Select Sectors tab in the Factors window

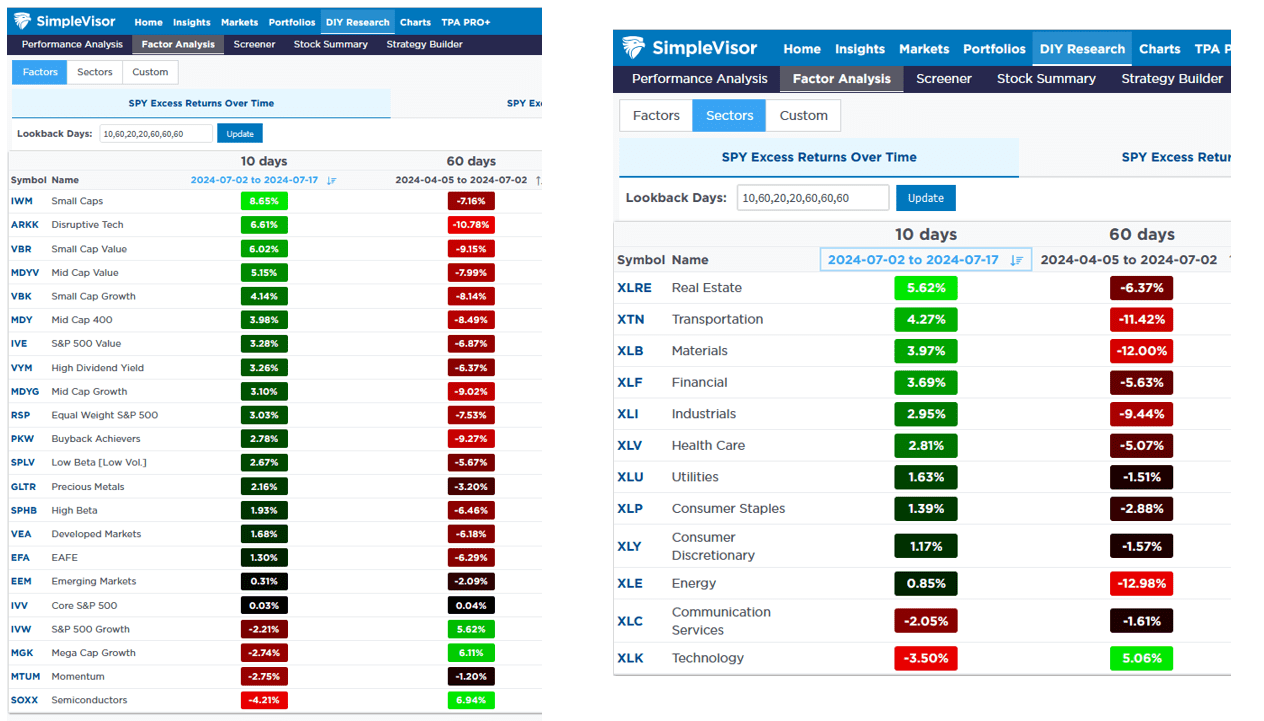coord(95,72)
